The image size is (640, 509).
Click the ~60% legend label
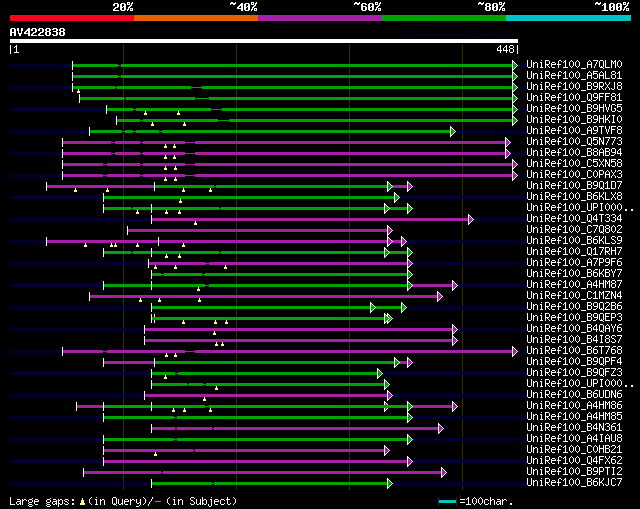tap(367, 7)
